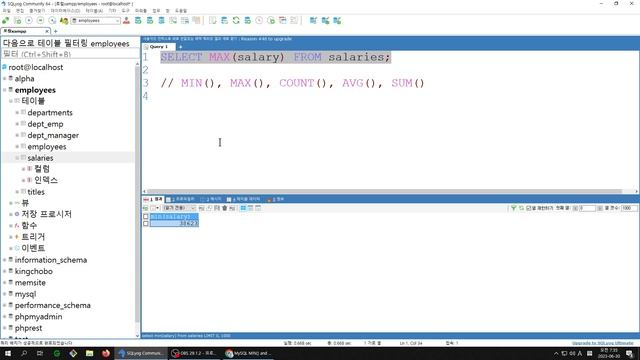Screen dimensions: 640x360
Task: Select the memsite database
Action: coord(30,282)
